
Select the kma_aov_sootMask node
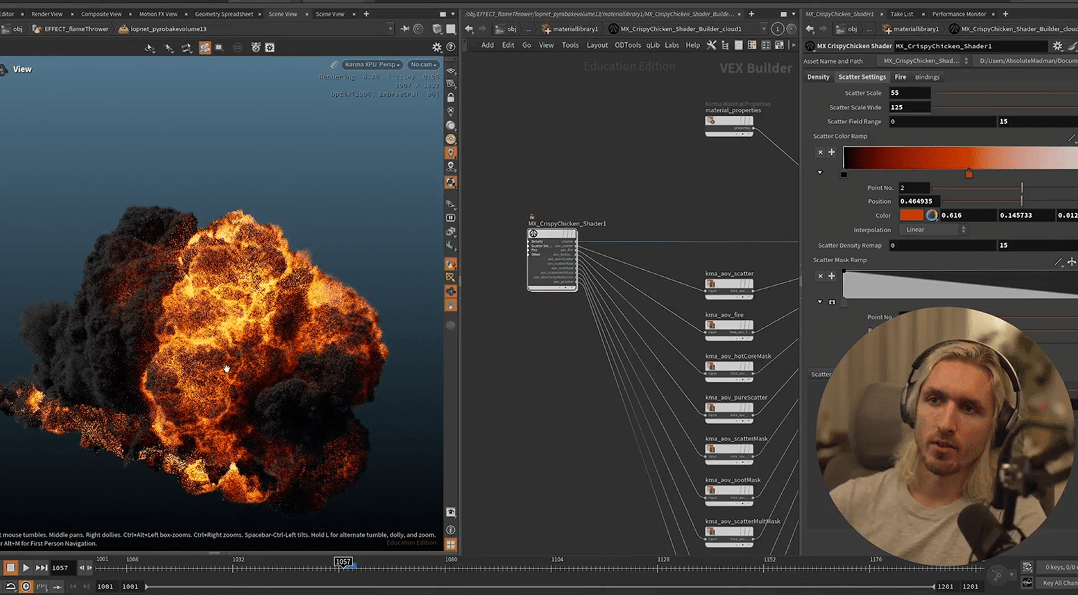click(729, 495)
